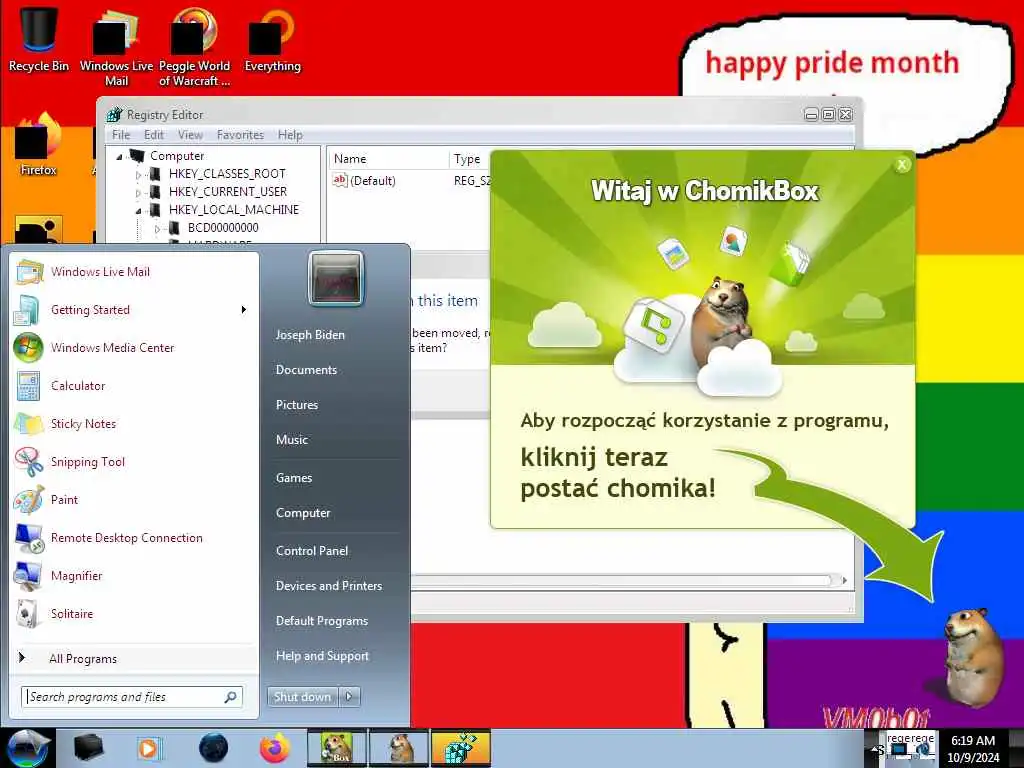Click the Solitaire cards icon
Image resolution: width=1024 pixels, height=768 pixels.
pos(29,613)
